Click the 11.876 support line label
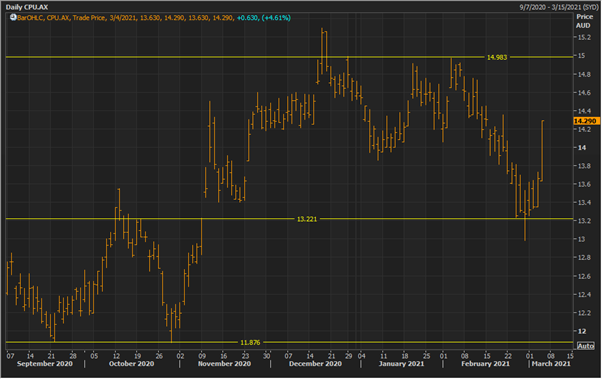The width and height of the screenshot is (602, 379). (x=250, y=343)
